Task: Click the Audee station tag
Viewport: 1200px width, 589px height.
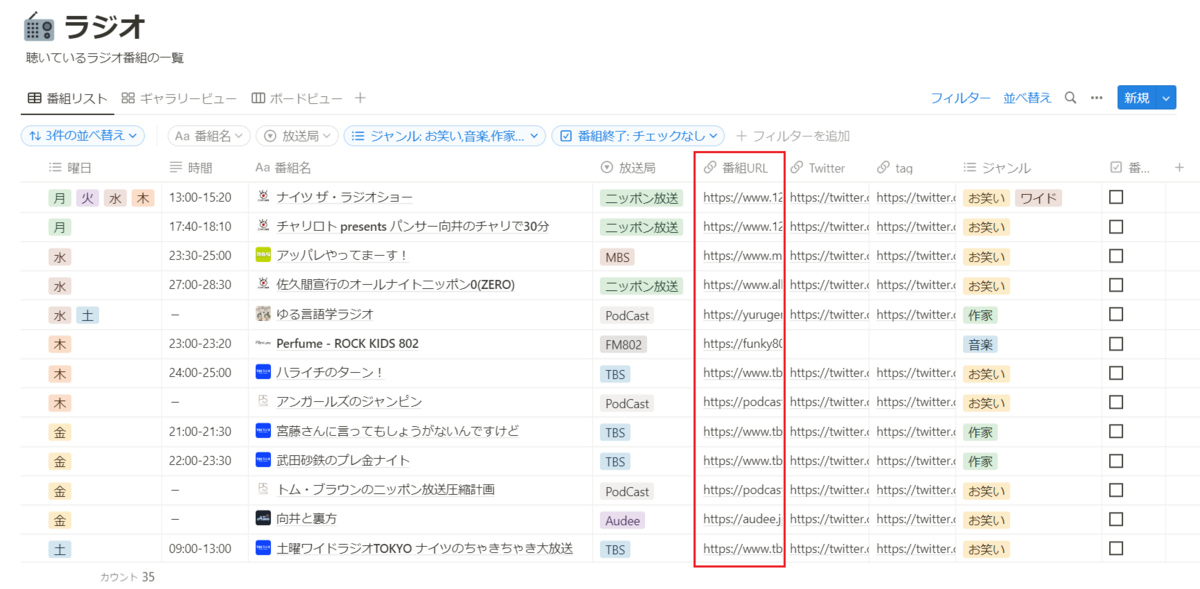Action: point(622,520)
